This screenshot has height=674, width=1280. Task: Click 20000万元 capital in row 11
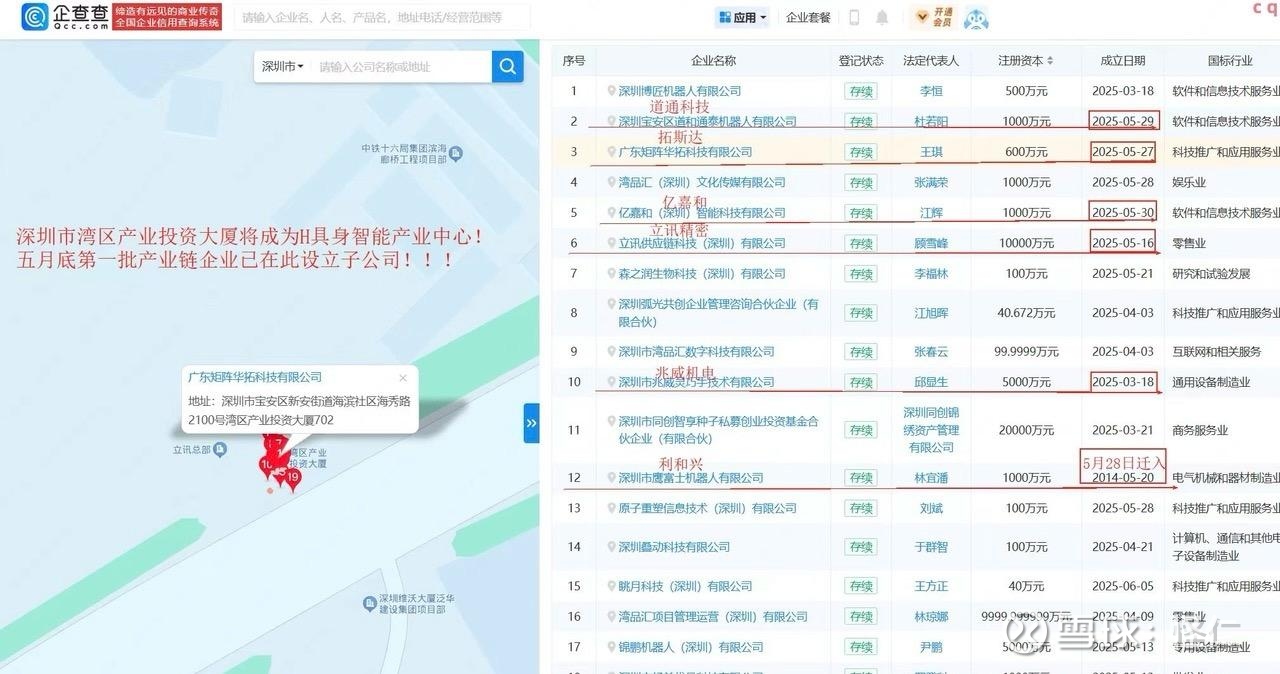pyautogui.click(x=1026, y=430)
